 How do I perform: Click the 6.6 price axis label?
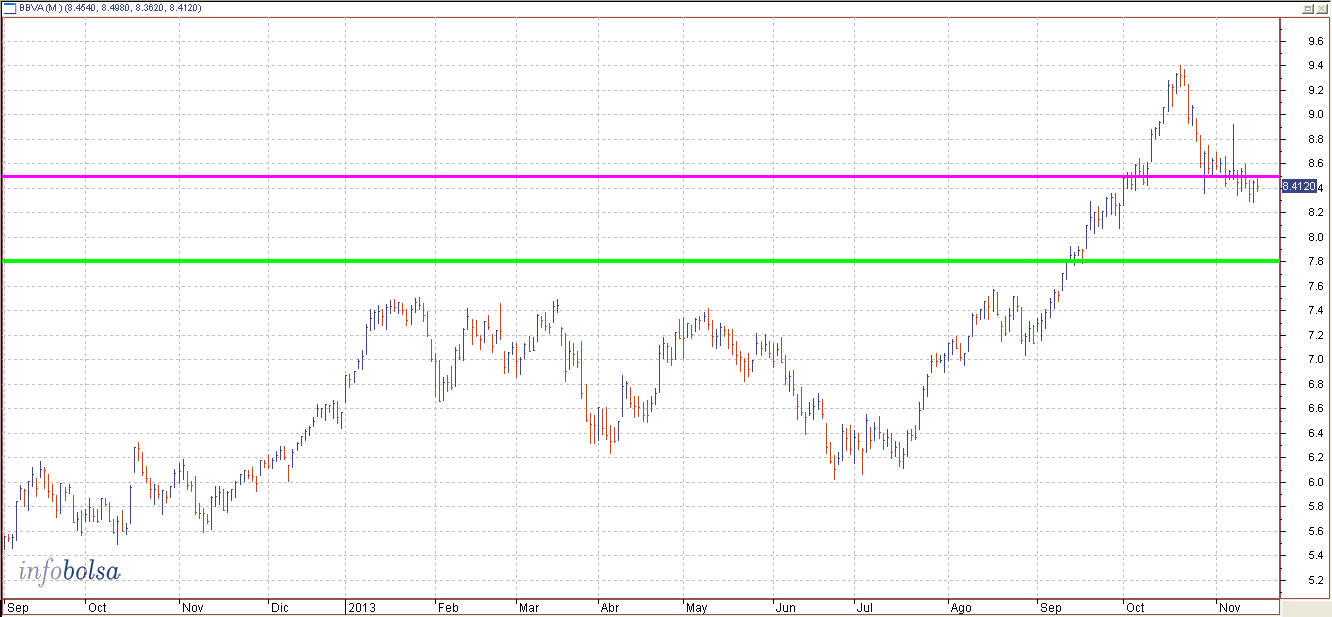tap(1315, 408)
